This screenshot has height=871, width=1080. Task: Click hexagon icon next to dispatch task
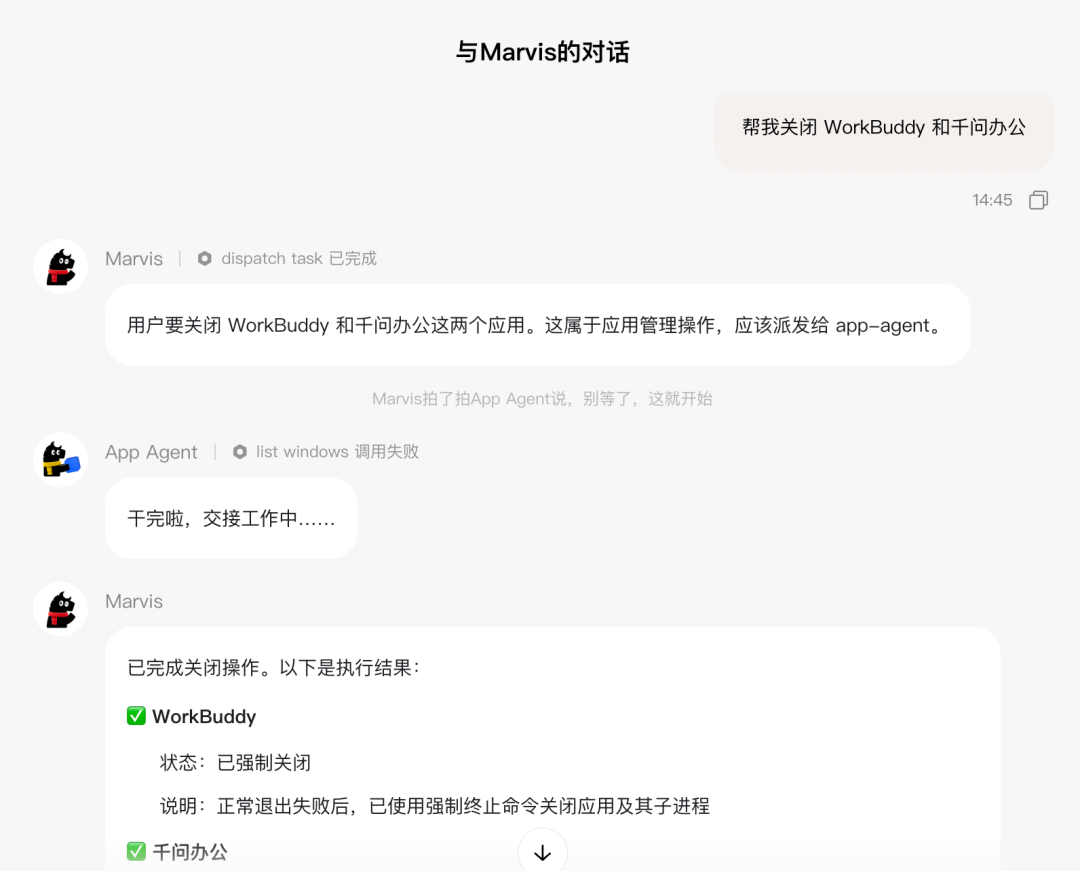point(205,258)
